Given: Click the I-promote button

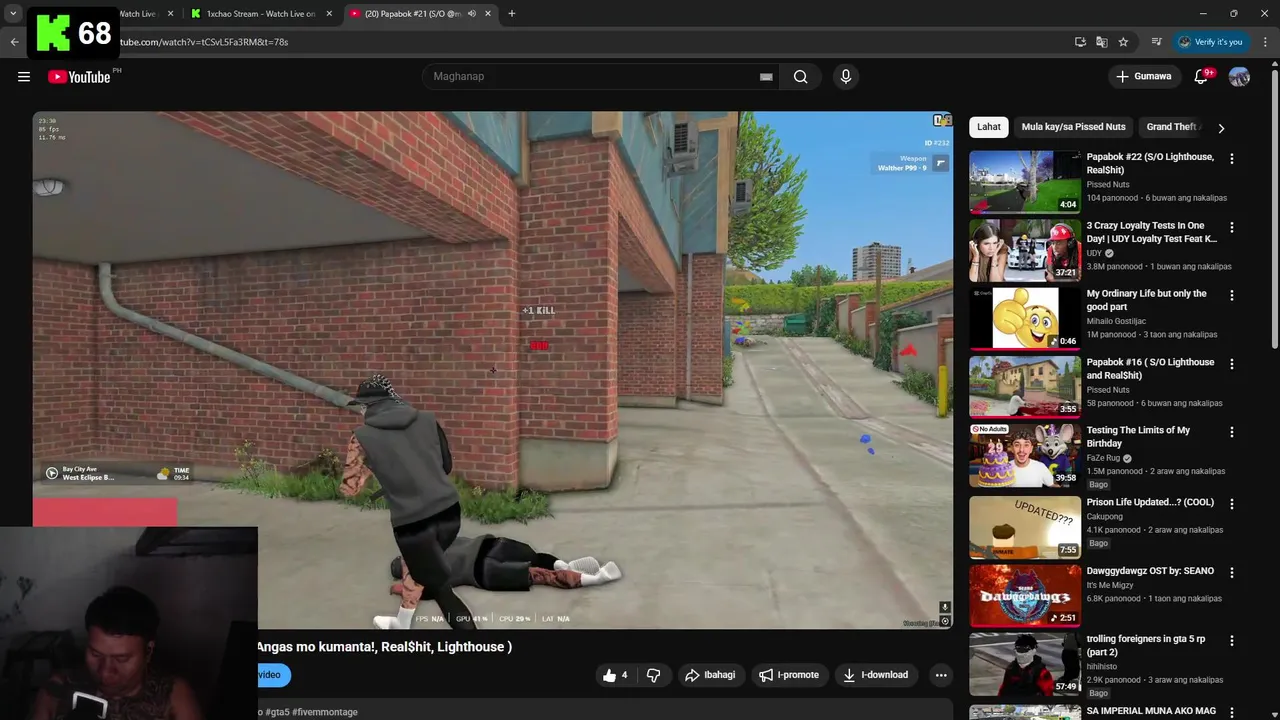Looking at the screenshot, I should (x=789, y=675).
